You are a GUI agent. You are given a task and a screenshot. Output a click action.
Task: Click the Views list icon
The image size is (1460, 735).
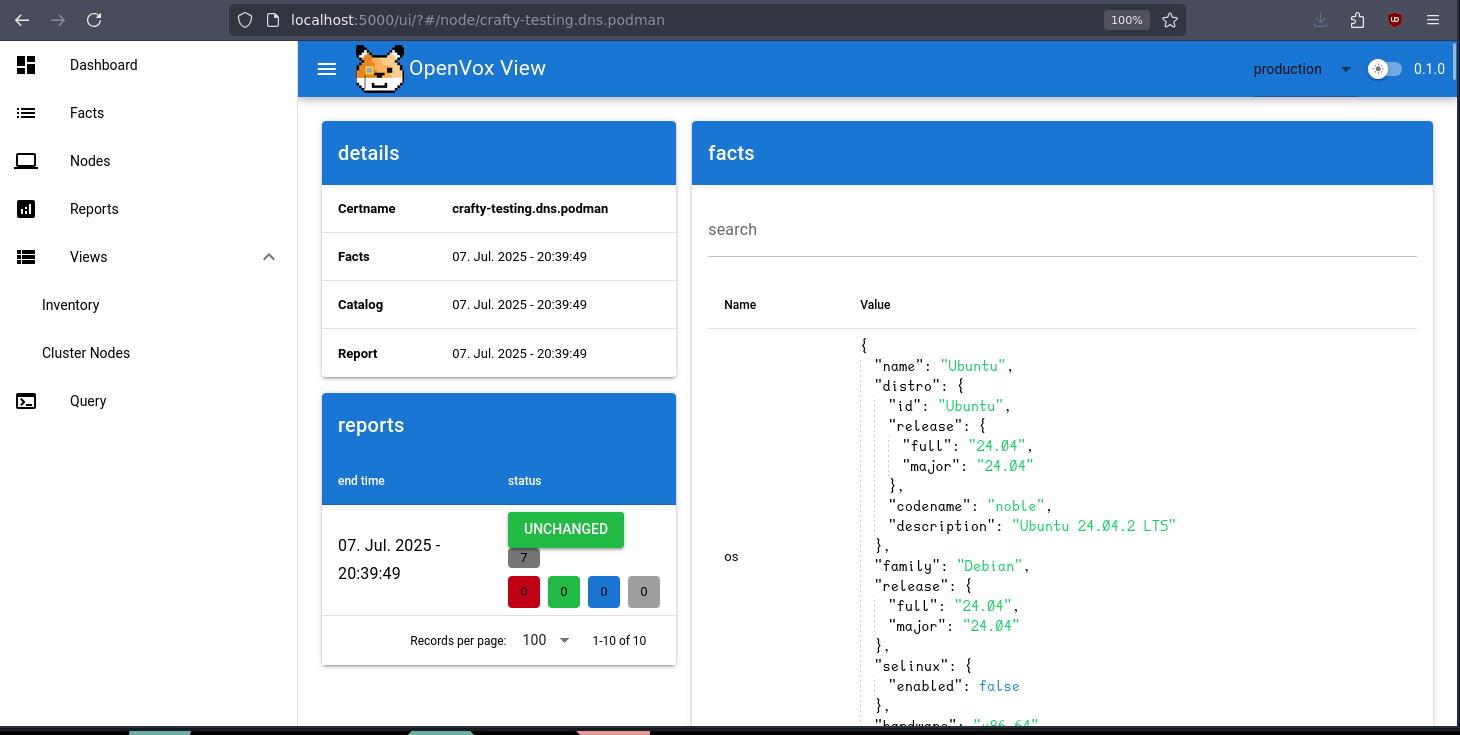point(26,256)
